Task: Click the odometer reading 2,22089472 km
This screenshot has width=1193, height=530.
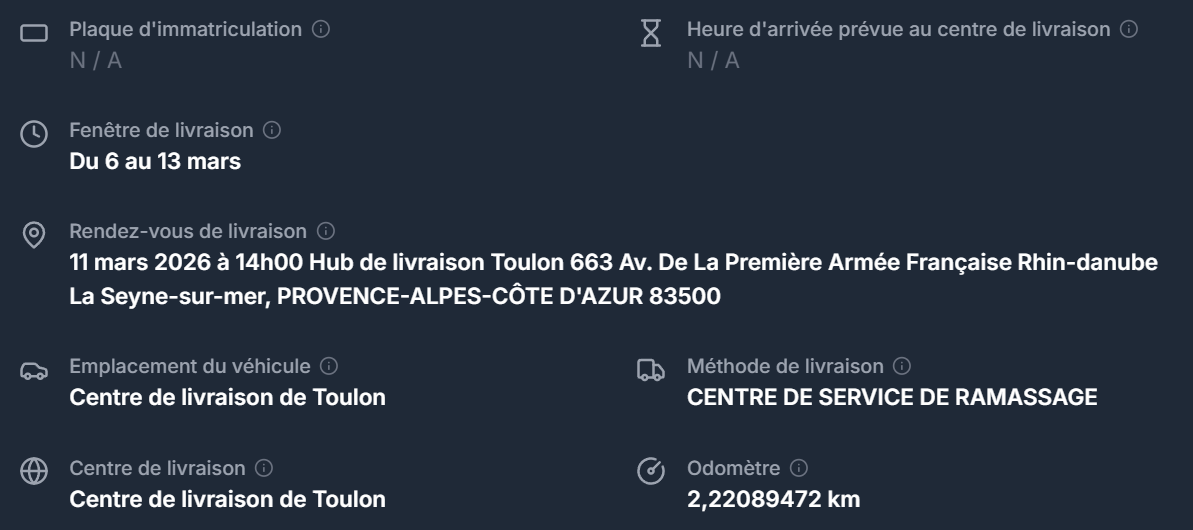Action: pyautogui.click(x=773, y=498)
